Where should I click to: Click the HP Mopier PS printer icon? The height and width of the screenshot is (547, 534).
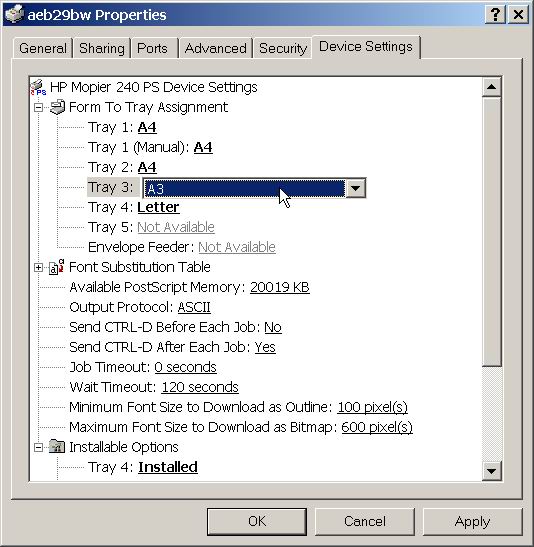point(38,87)
